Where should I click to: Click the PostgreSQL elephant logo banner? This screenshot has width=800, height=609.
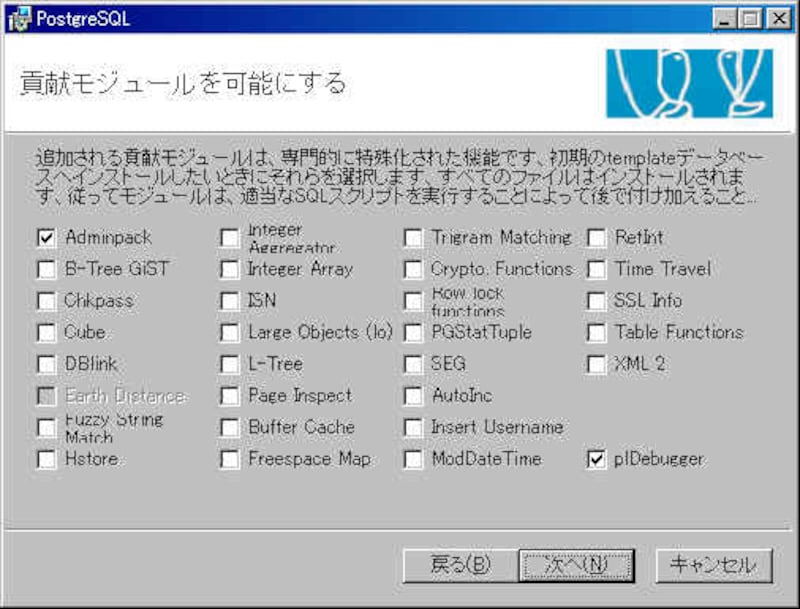689,84
